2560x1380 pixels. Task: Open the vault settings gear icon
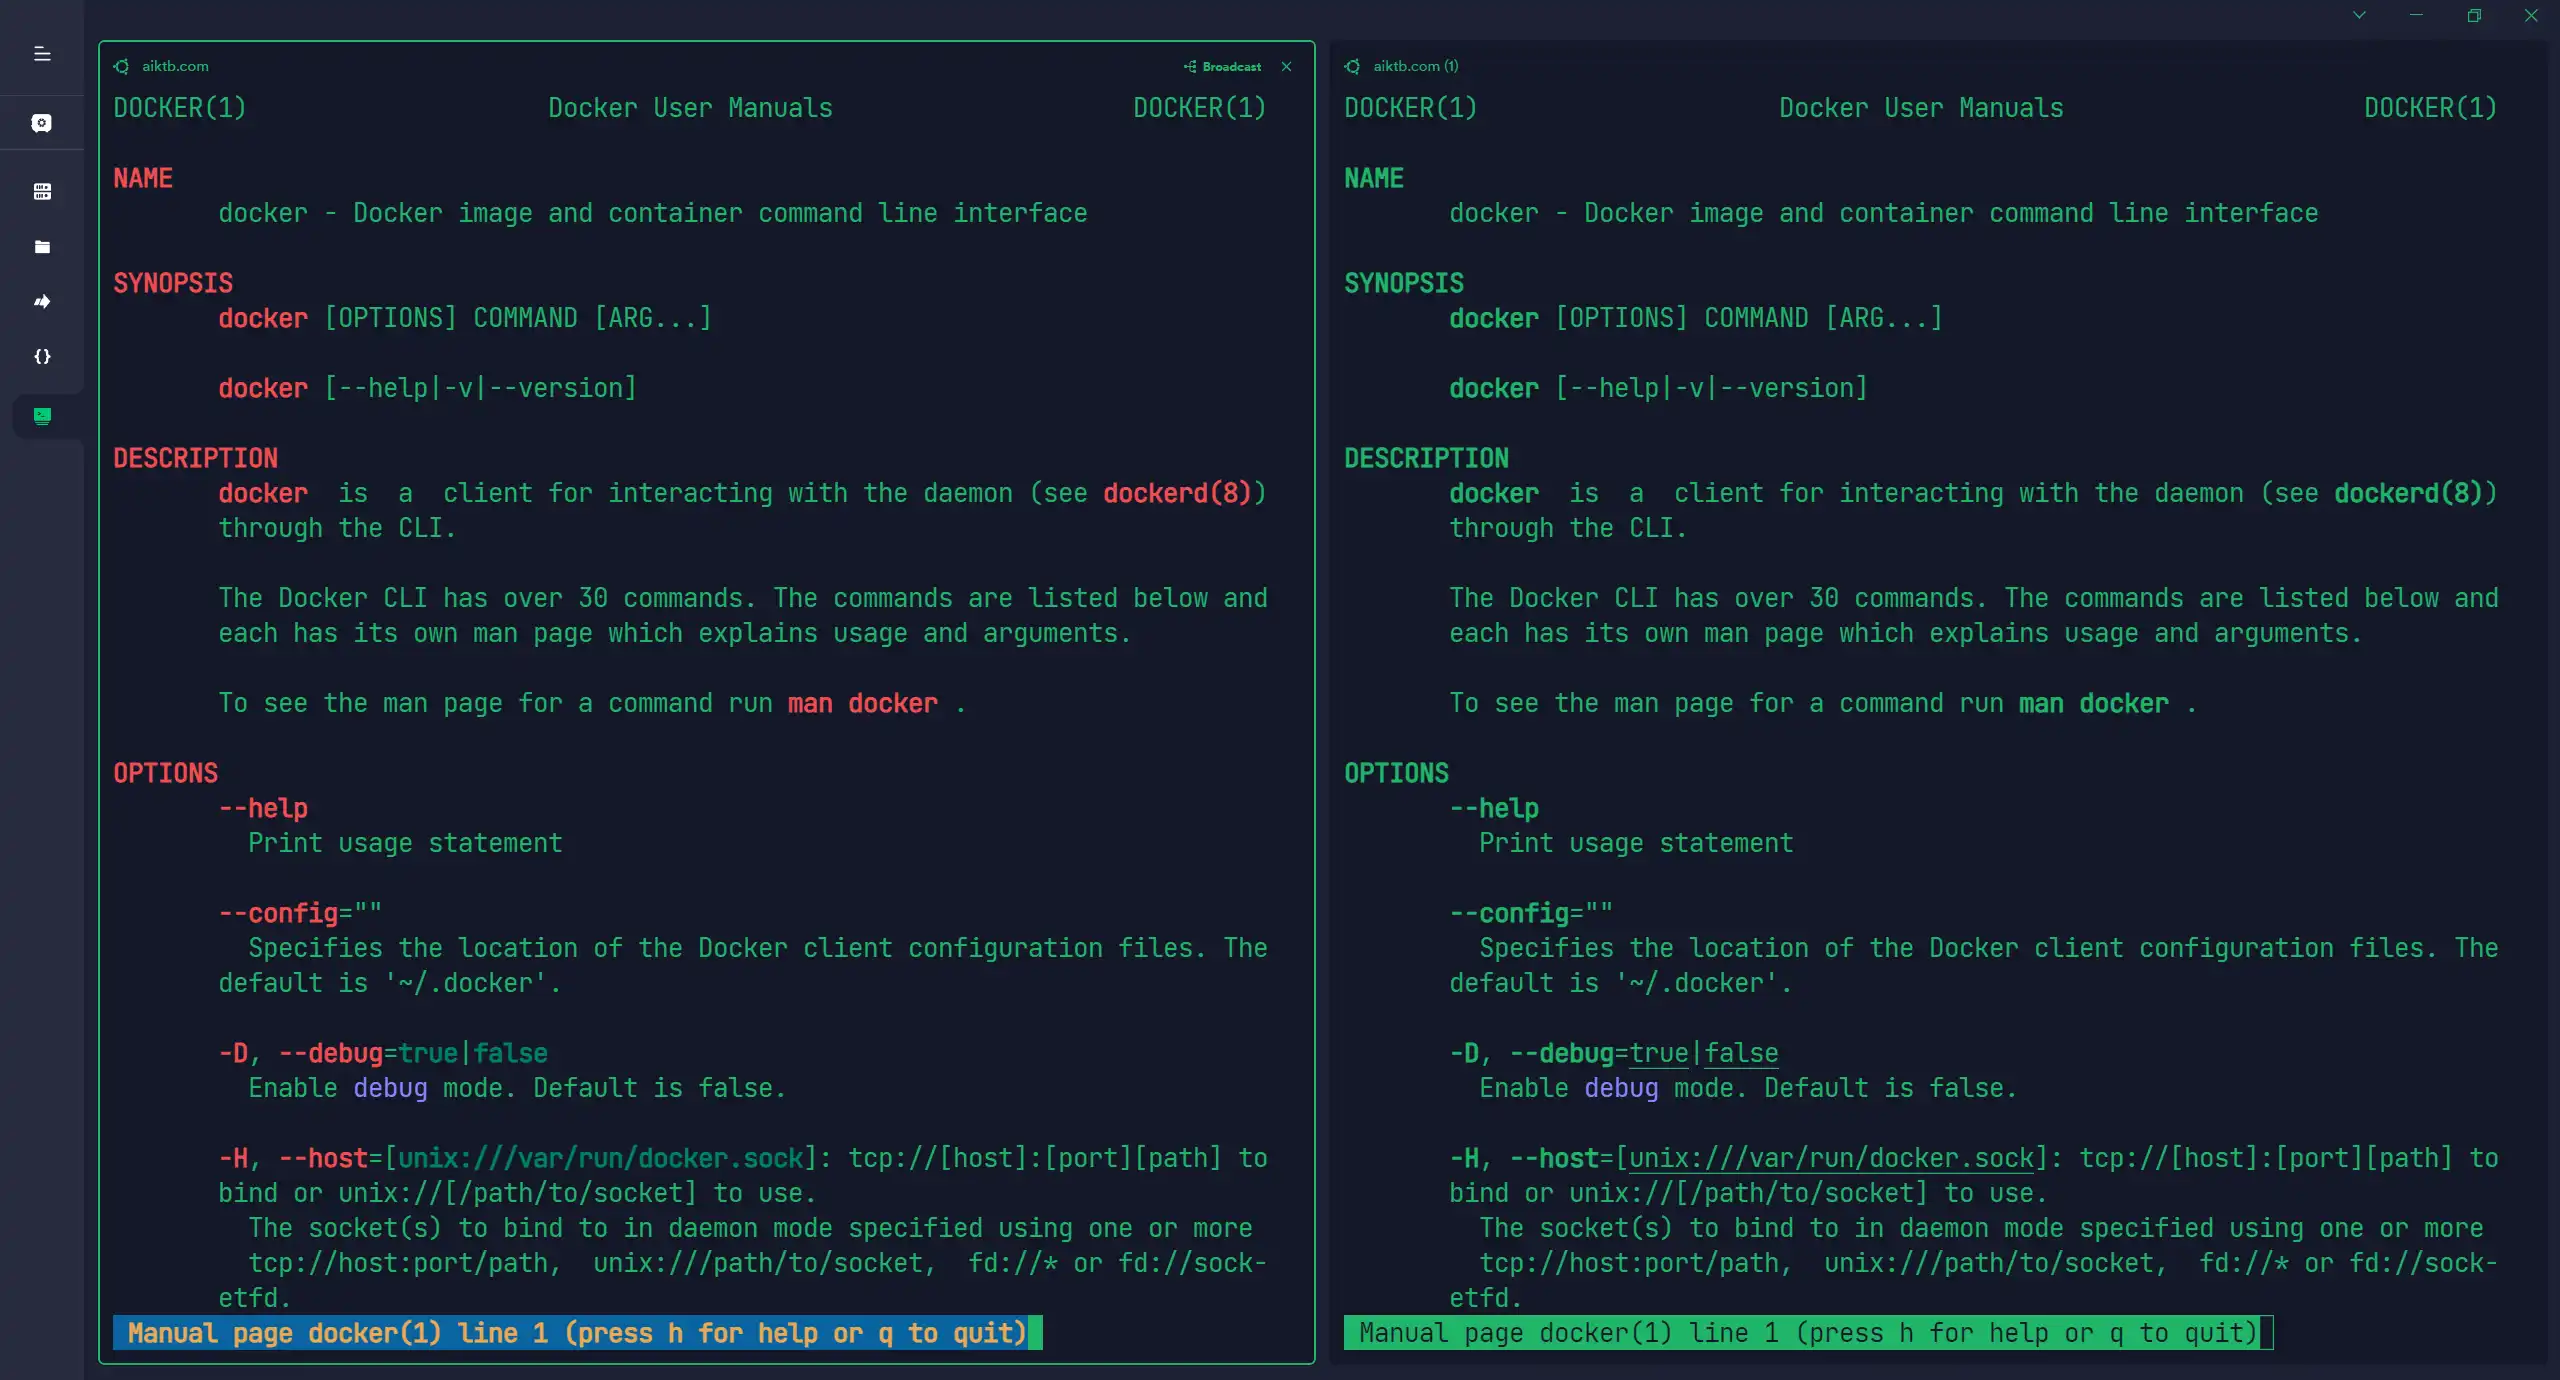tap(42, 123)
